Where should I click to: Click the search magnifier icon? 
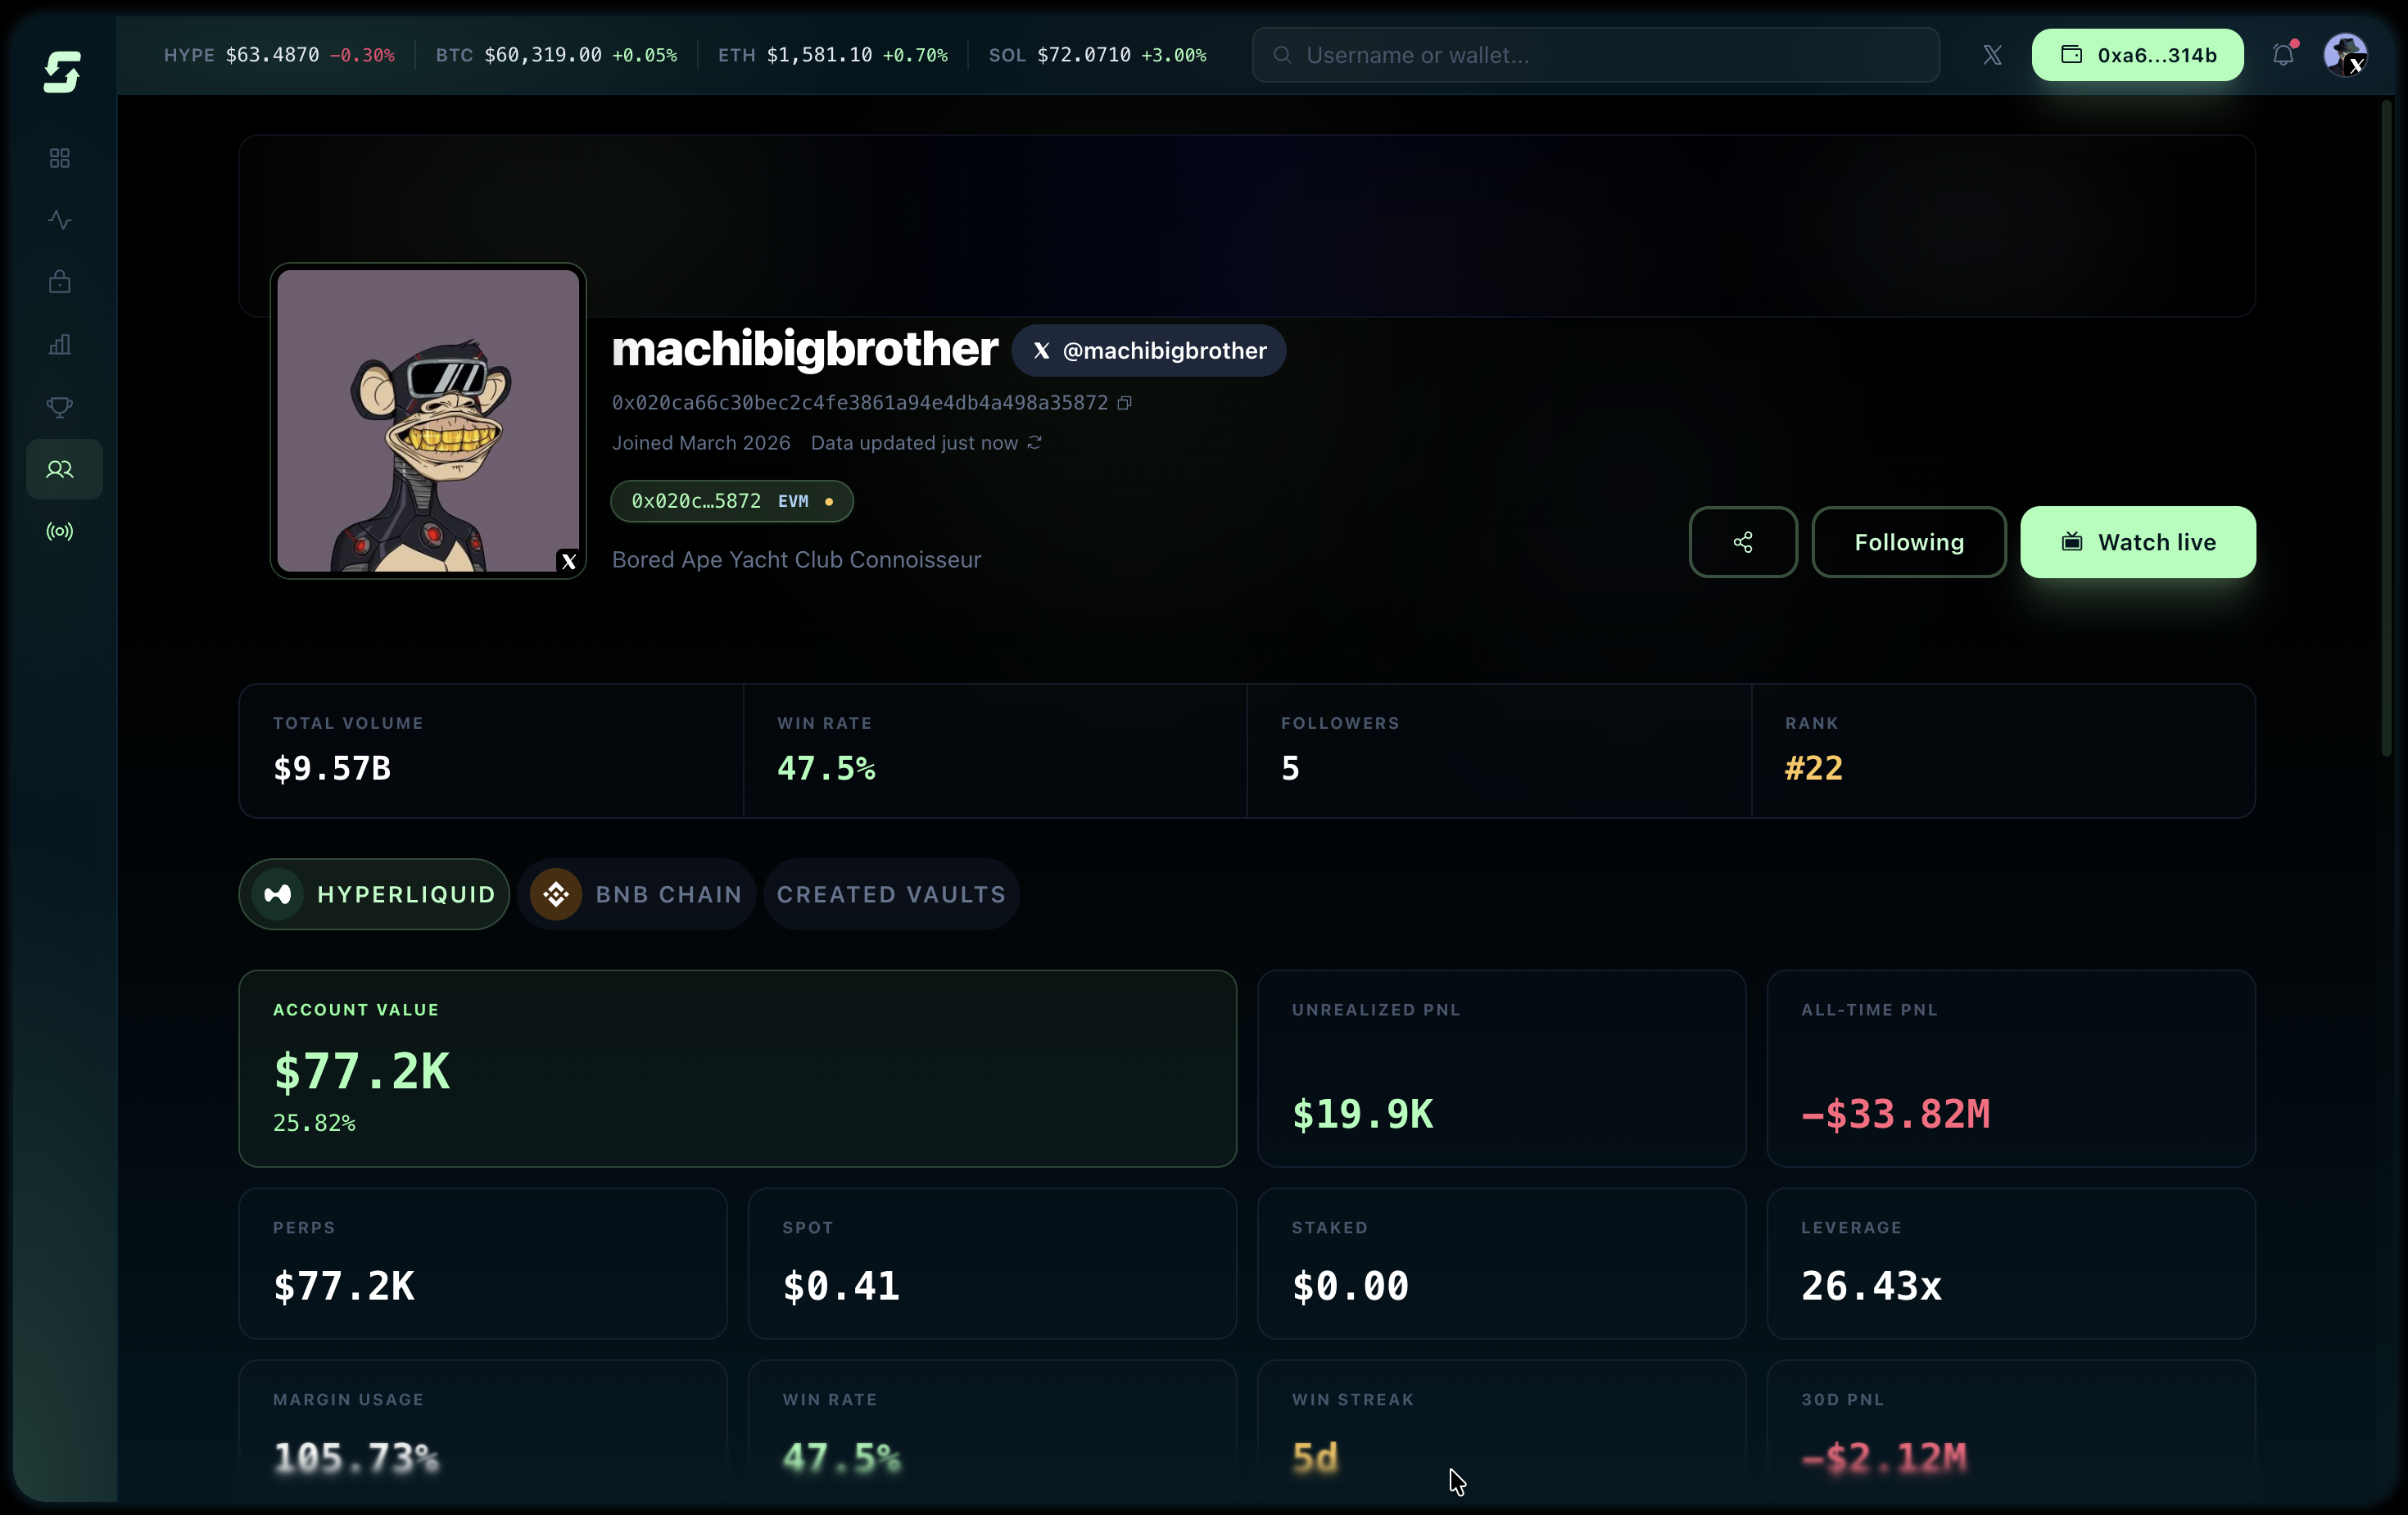1282,55
